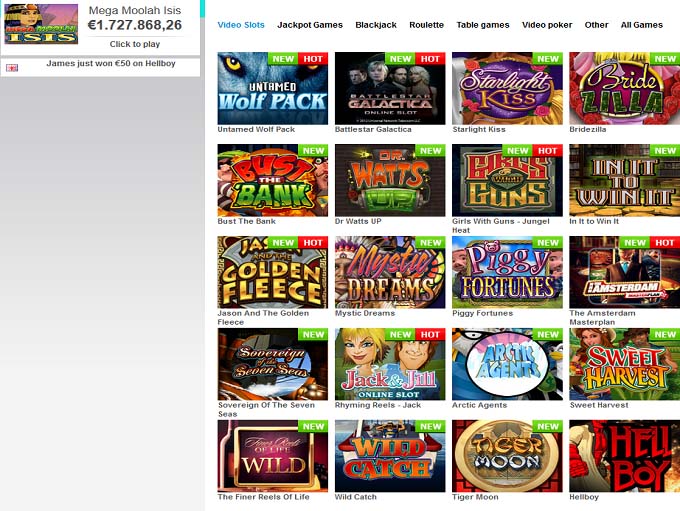Open the Blackjack category tab
The width and height of the screenshot is (680, 511).
pyautogui.click(x=376, y=25)
